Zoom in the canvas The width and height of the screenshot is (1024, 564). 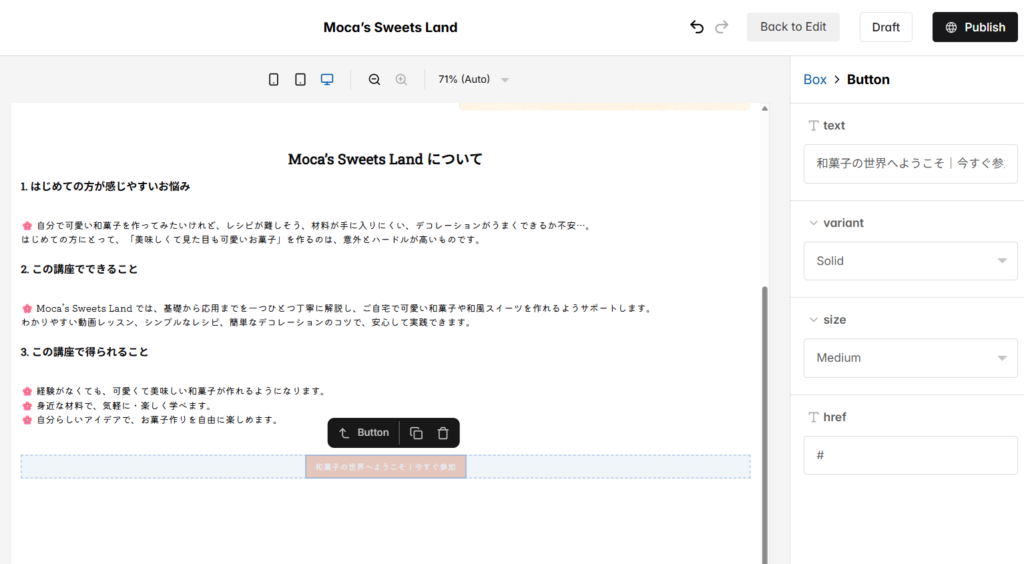click(401, 80)
